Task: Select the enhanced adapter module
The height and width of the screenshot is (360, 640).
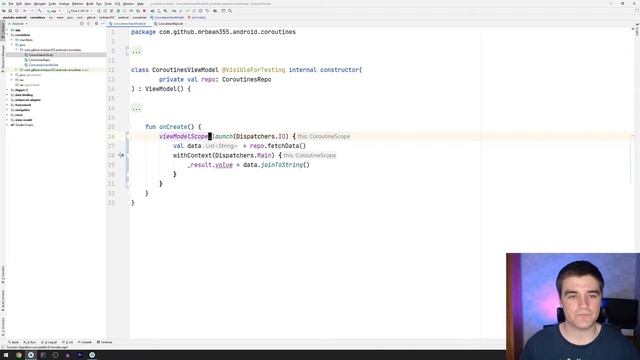Action: pyautogui.click(x=28, y=100)
